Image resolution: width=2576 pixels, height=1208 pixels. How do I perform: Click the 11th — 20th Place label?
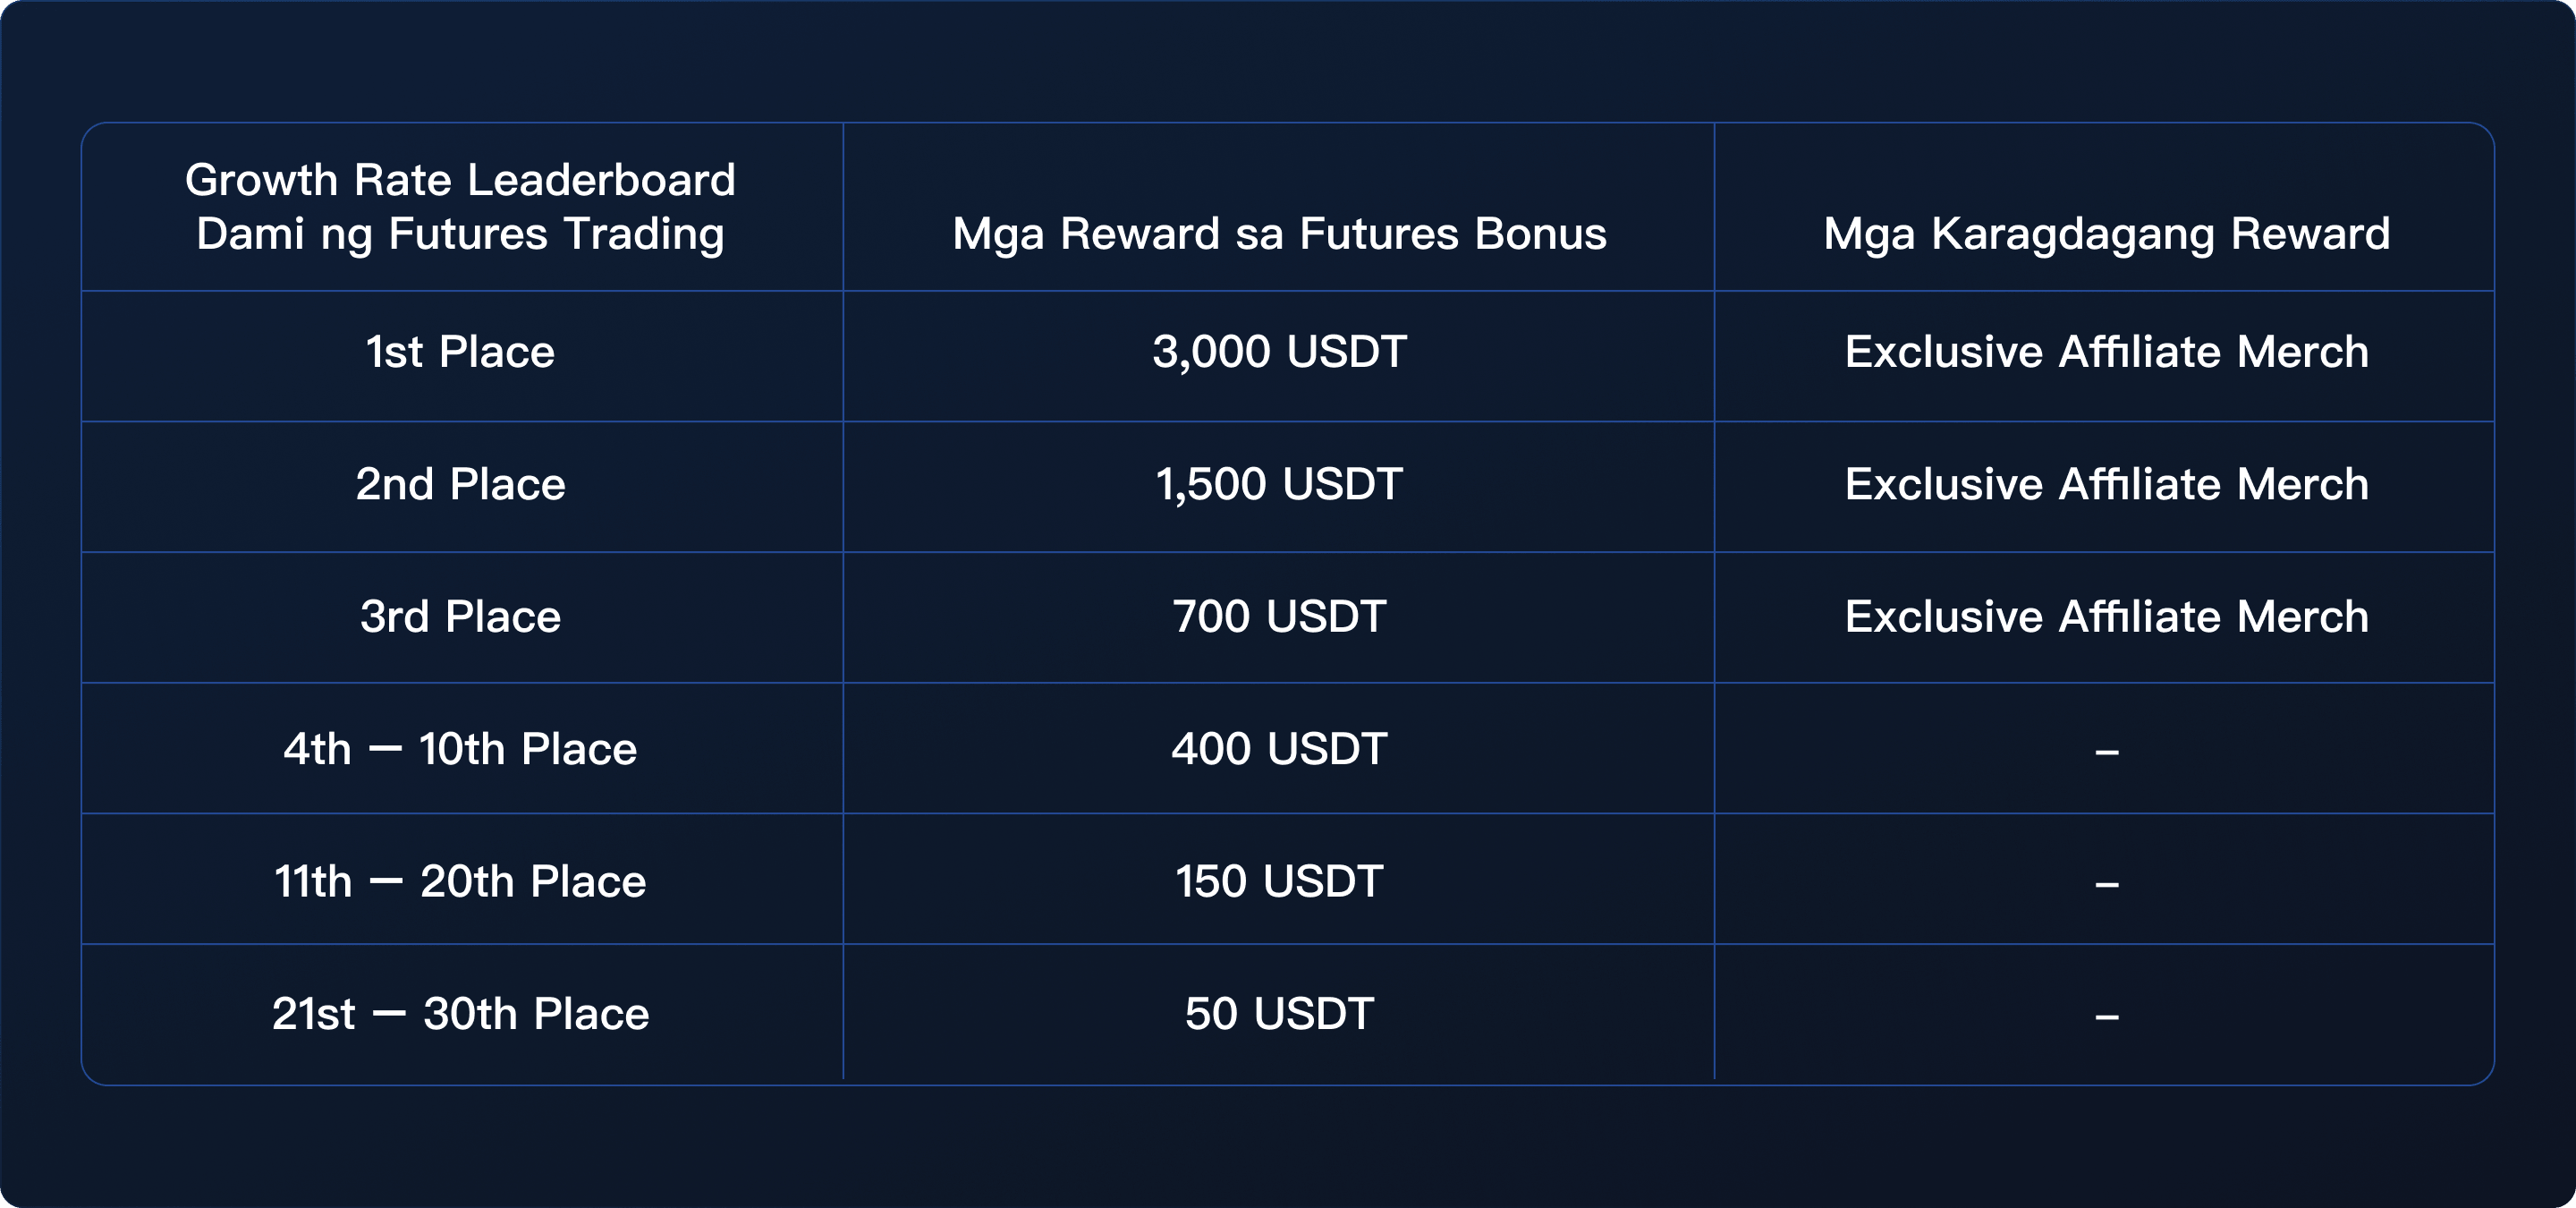[x=460, y=882]
